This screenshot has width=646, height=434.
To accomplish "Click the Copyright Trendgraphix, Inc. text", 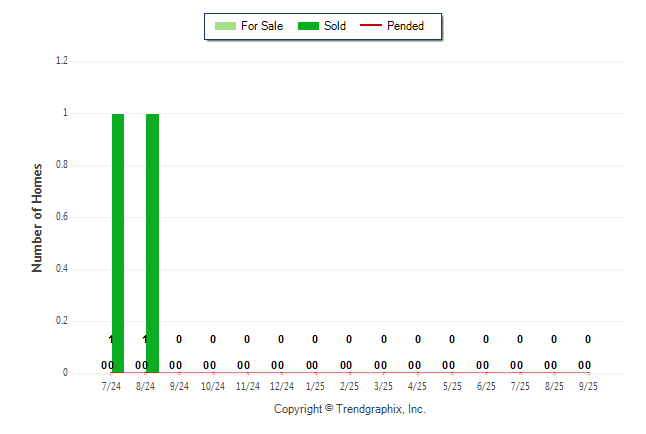I will (350, 409).
